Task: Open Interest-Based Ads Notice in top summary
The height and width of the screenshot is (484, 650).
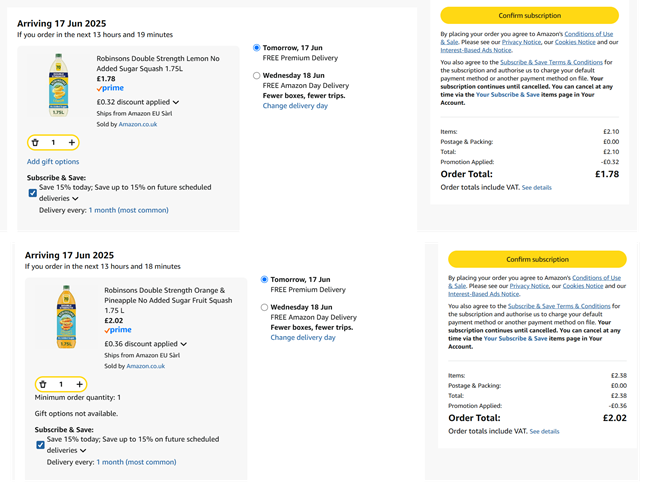Action: [476, 50]
